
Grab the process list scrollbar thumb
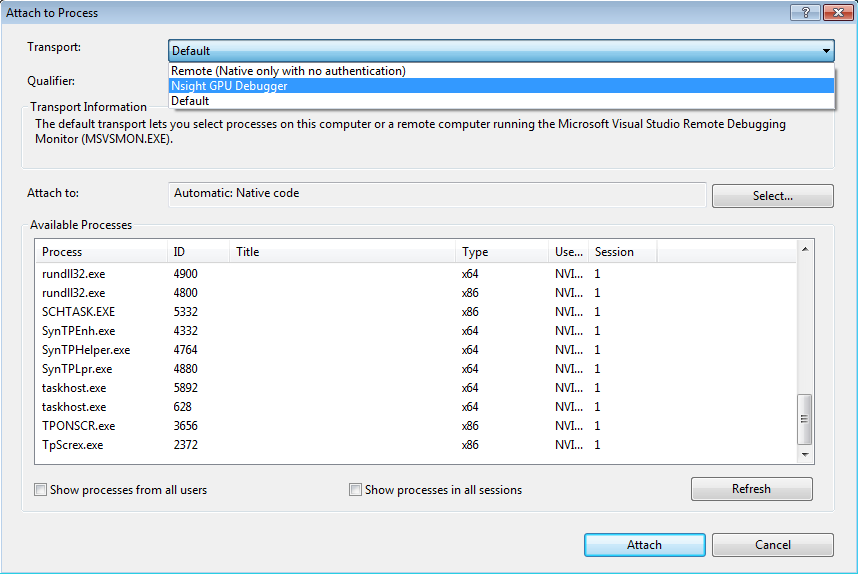tap(804, 419)
